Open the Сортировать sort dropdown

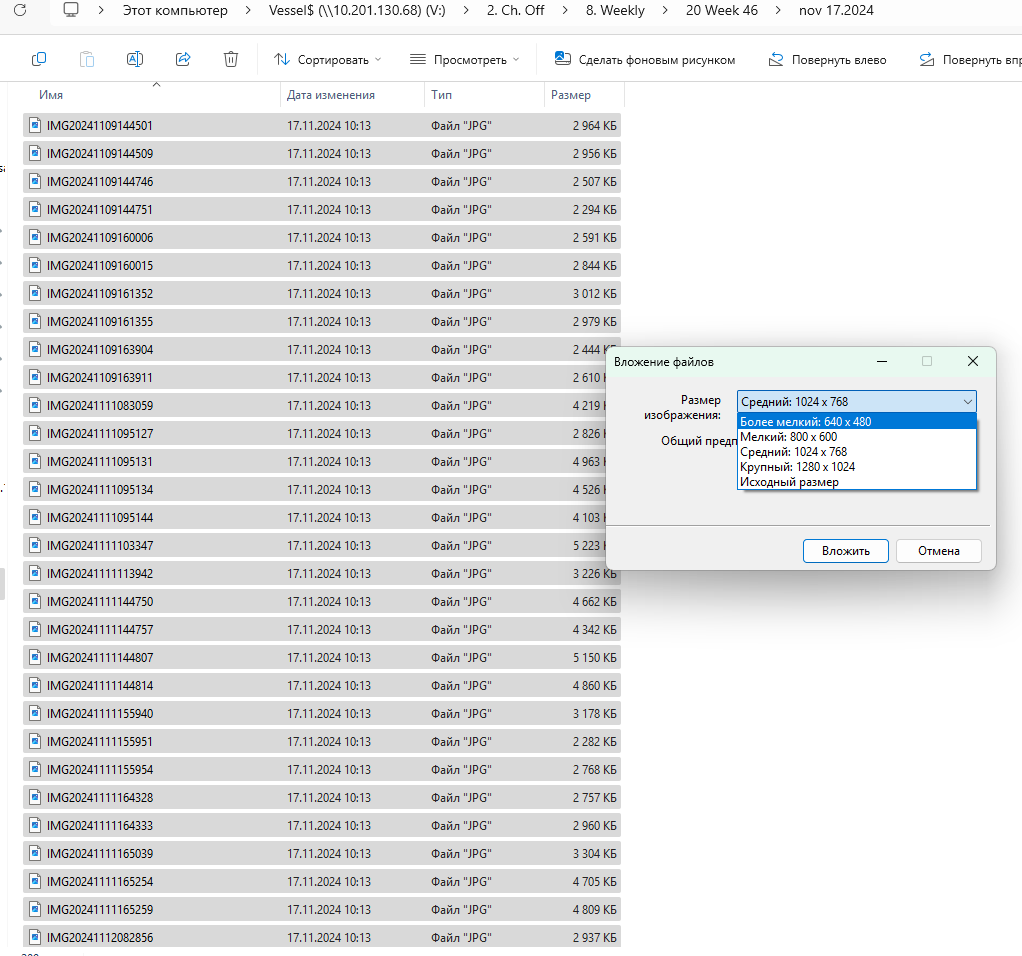(x=327, y=59)
